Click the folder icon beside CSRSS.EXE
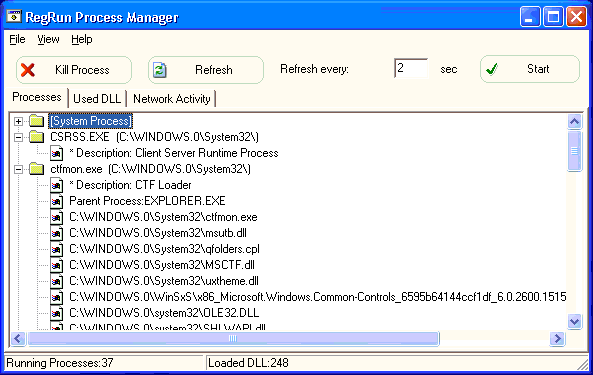The image size is (593, 375). tap(37, 137)
